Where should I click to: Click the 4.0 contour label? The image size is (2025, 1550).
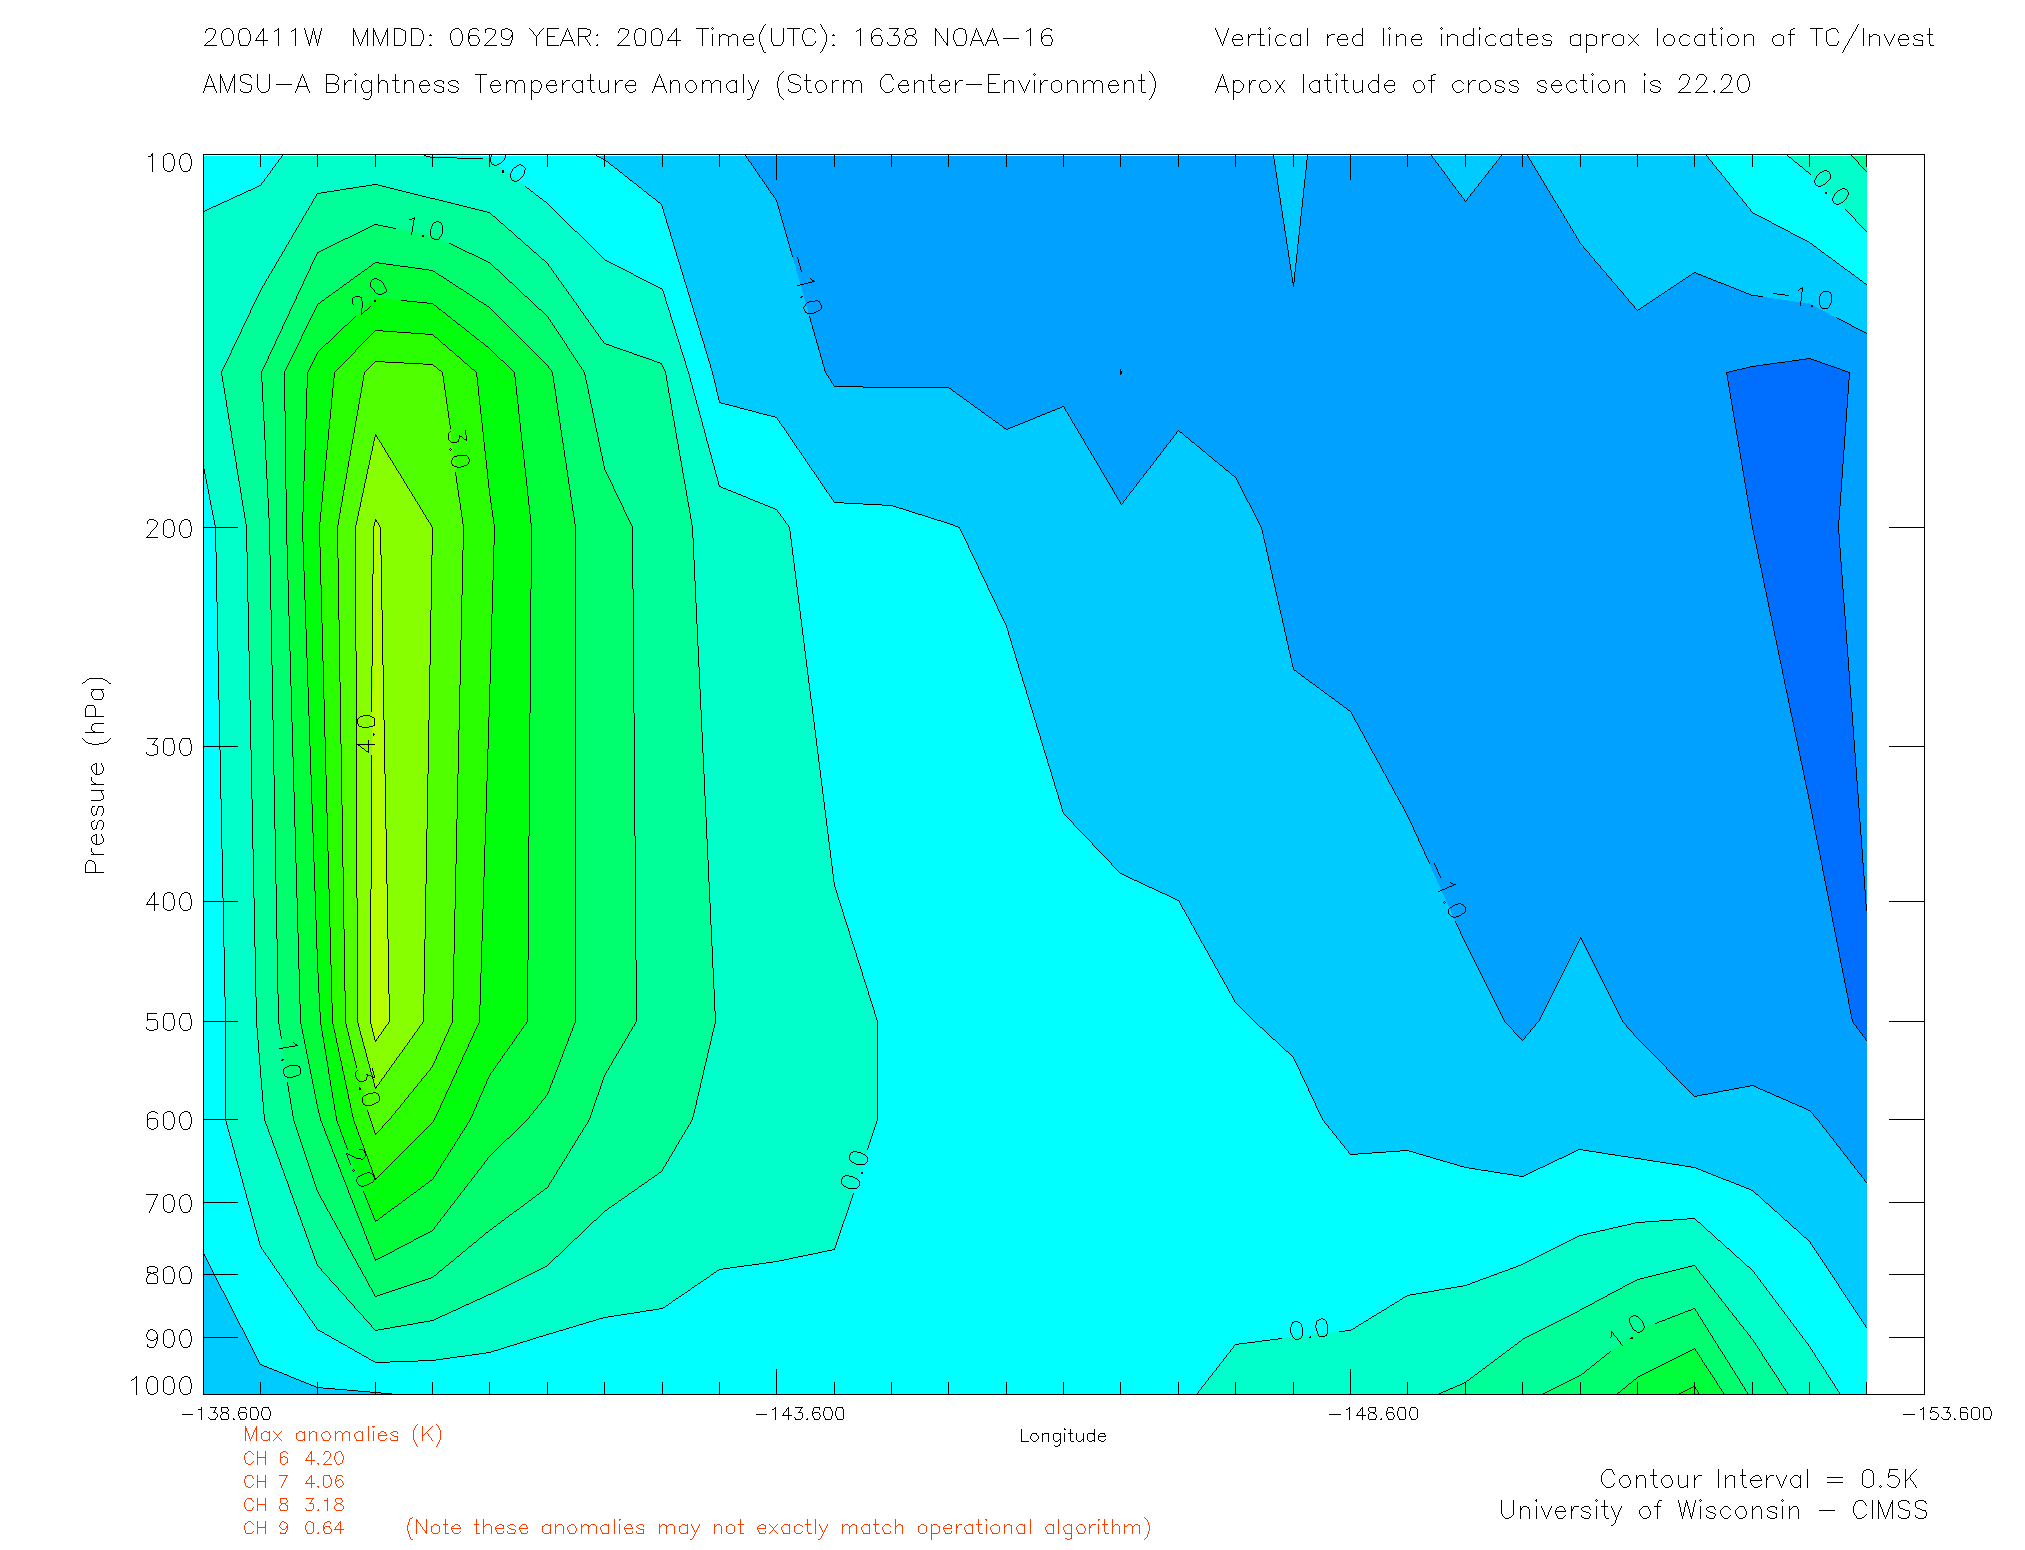point(367,733)
